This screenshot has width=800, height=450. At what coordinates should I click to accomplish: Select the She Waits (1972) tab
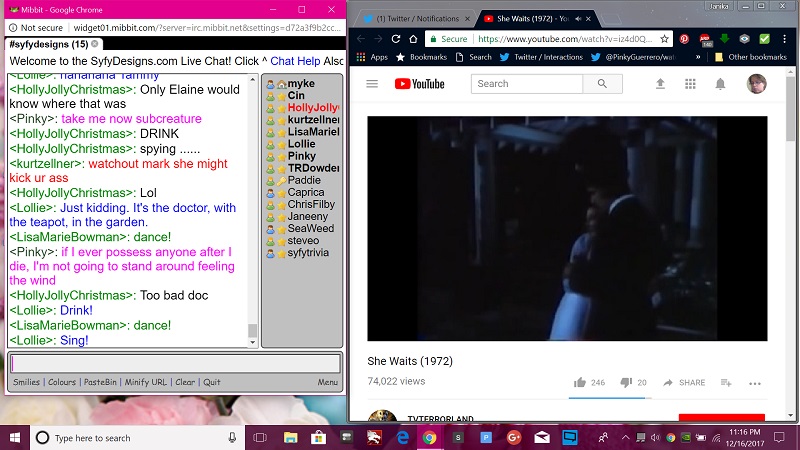point(531,19)
